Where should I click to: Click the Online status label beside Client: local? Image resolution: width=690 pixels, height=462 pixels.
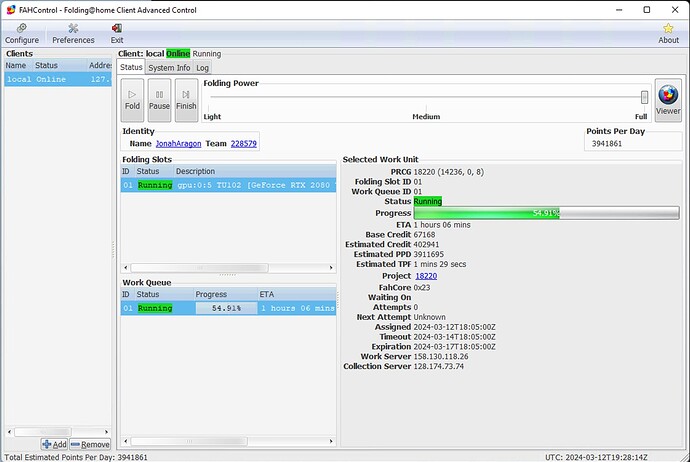point(178,54)
